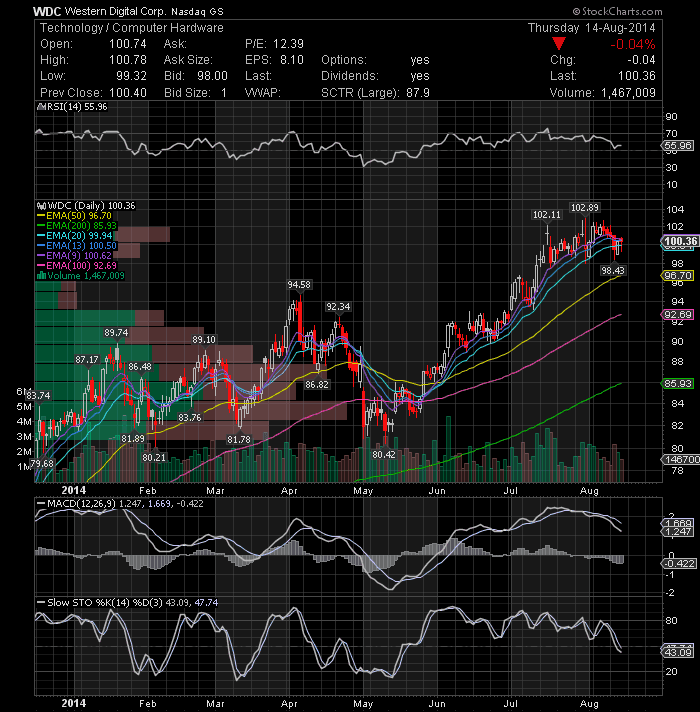Screen dimensions: 700x712
Task: Click the -0.422 MACD histogram axis tag
Action: [679, 564]
